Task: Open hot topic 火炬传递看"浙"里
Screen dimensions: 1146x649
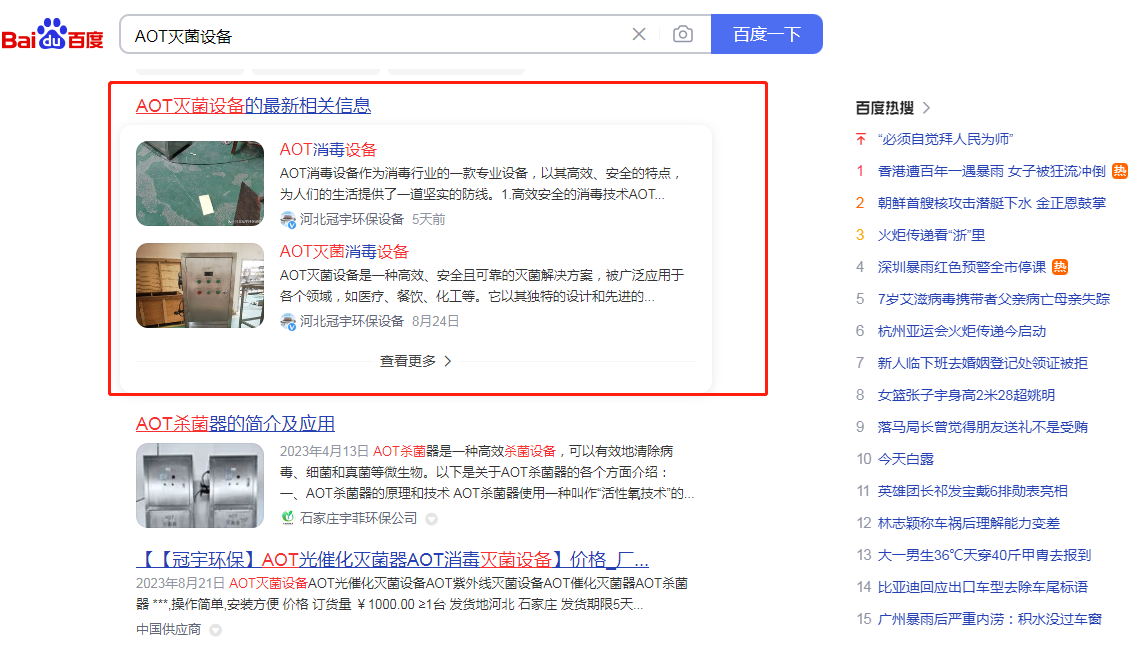Action: 931,235
